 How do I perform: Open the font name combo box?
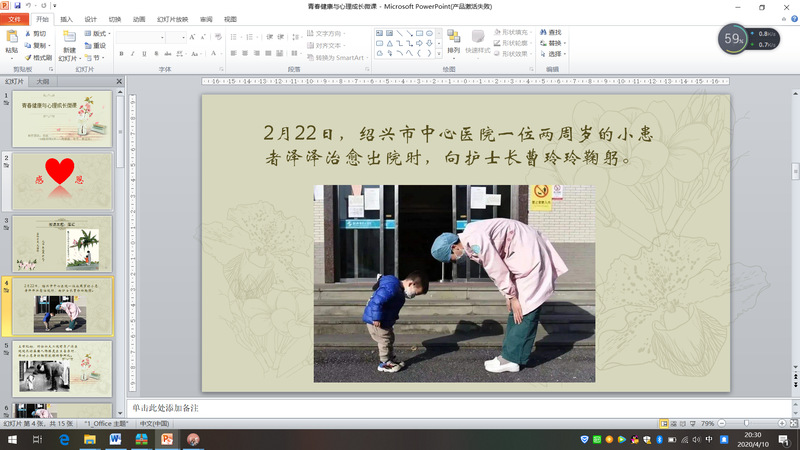[x=140, y=37]
